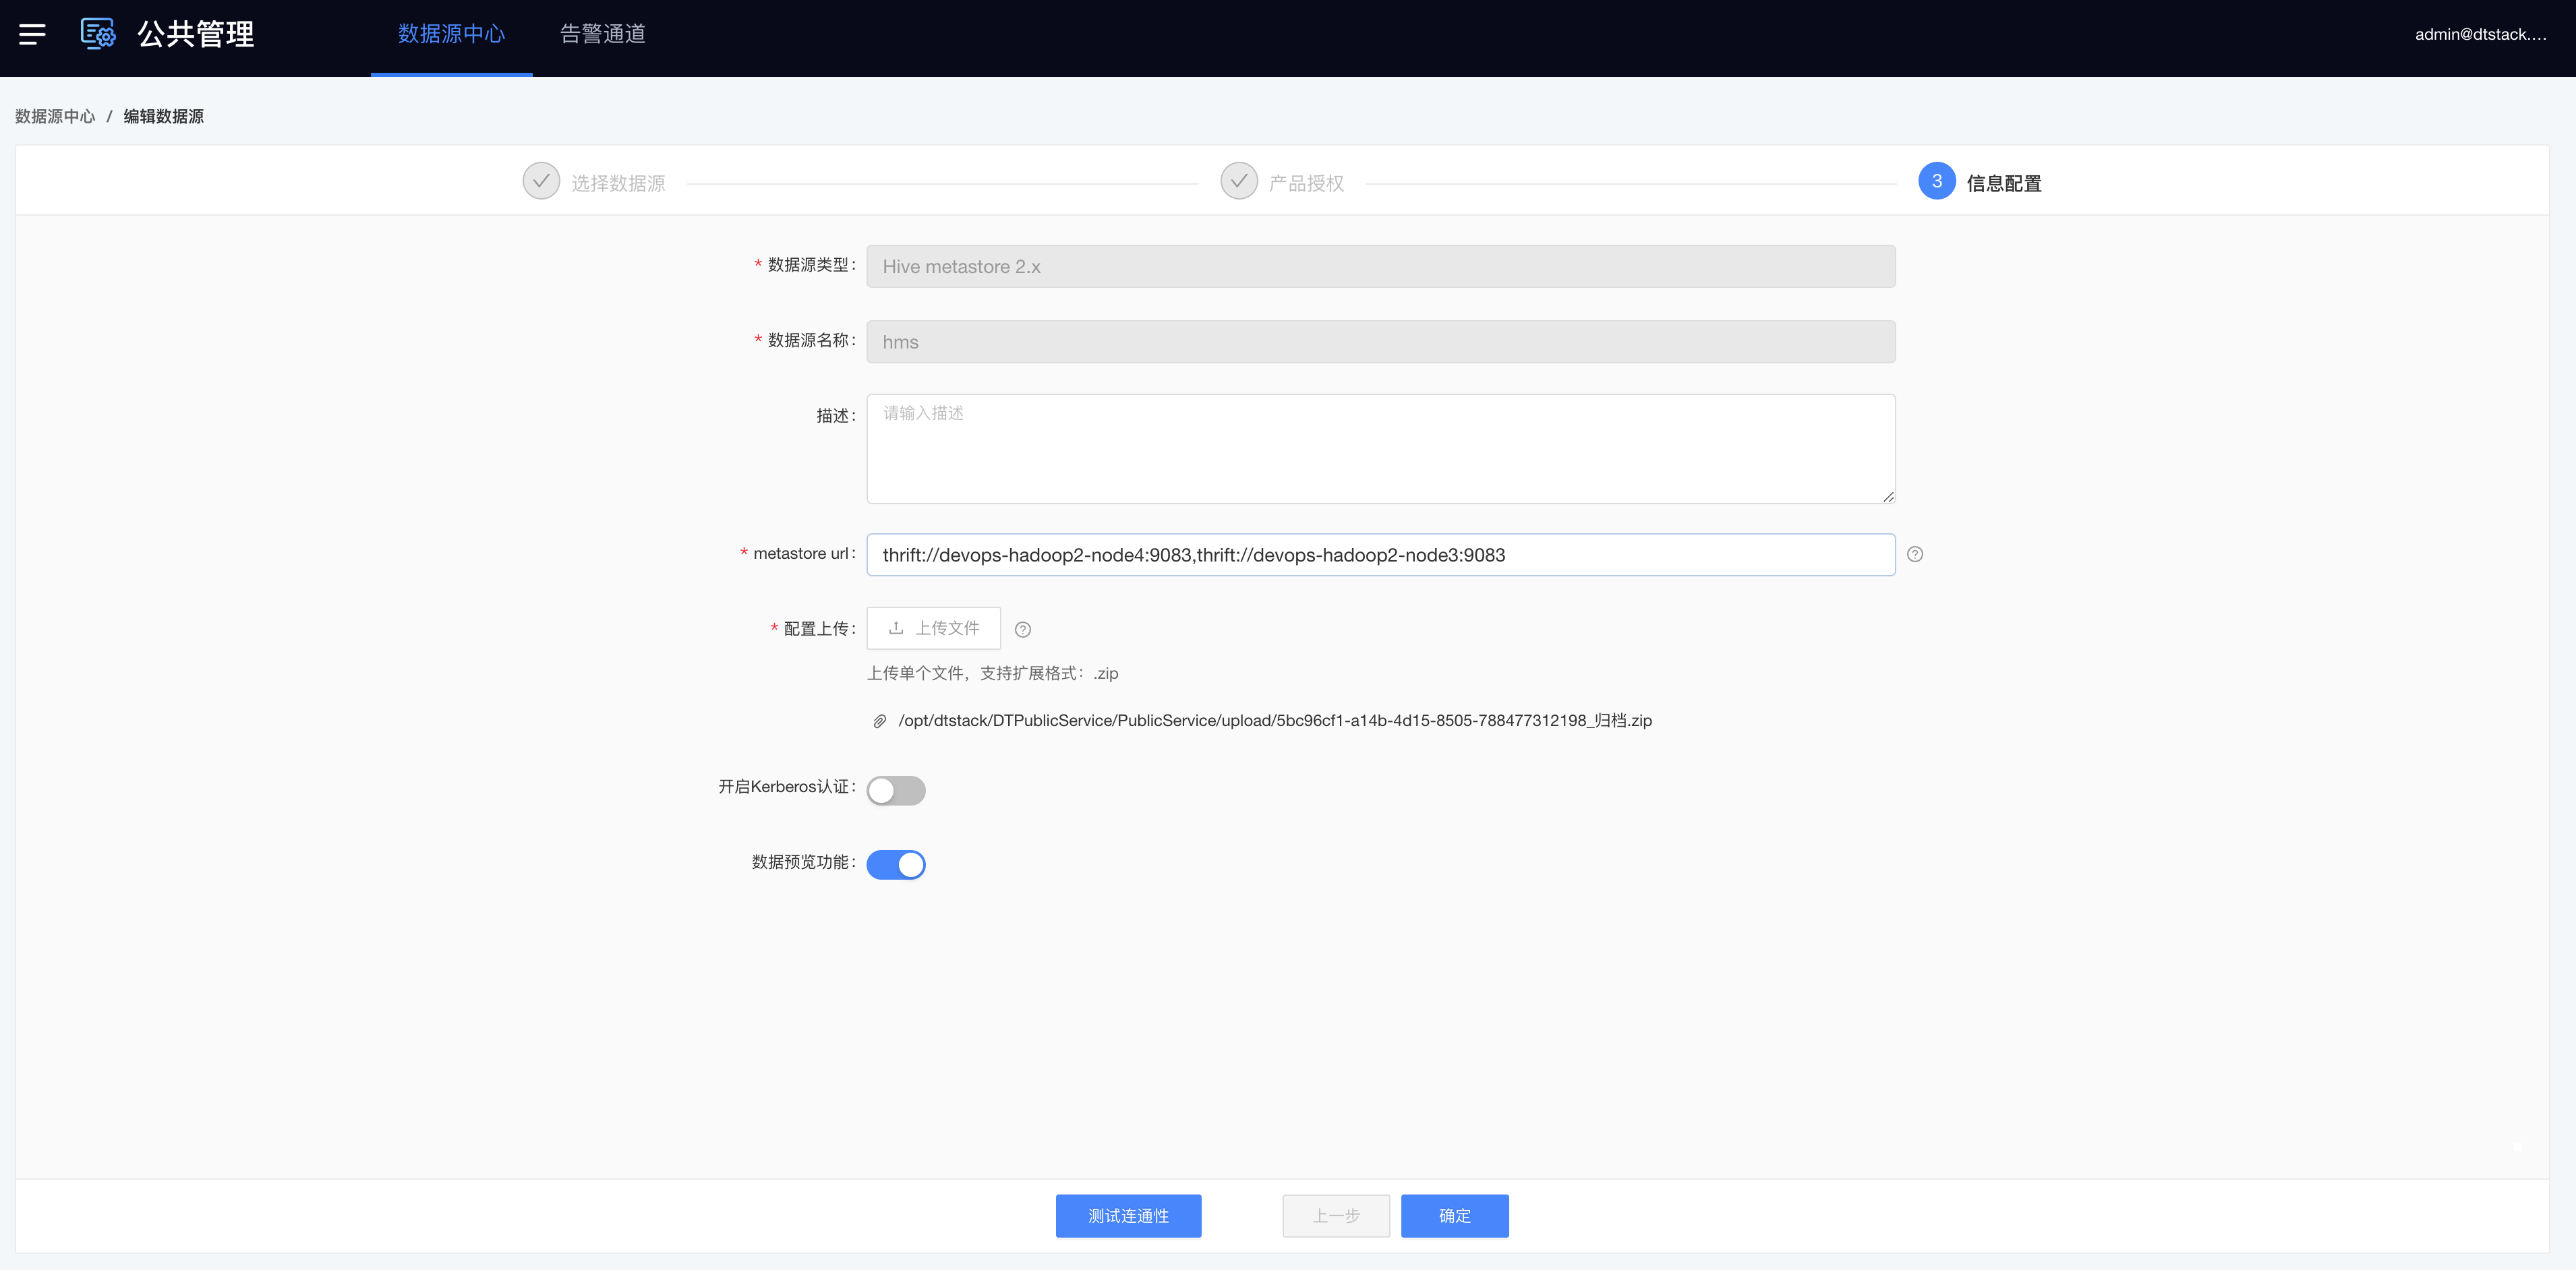Open the hamburger menu icon
Screen dimensions: 2576x1270
32,34
